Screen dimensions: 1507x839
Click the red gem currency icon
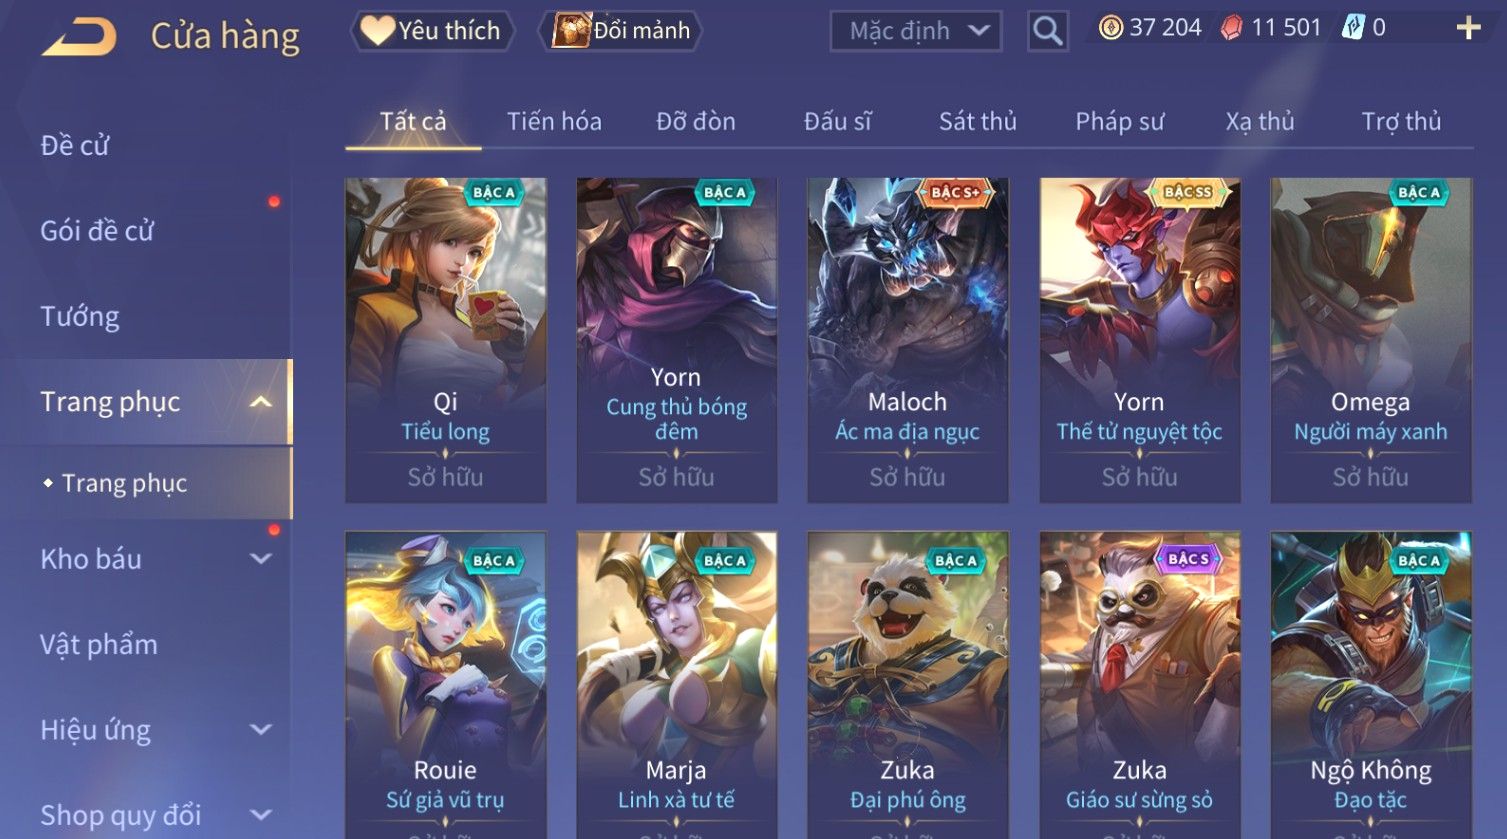[x=1231, y=28]
